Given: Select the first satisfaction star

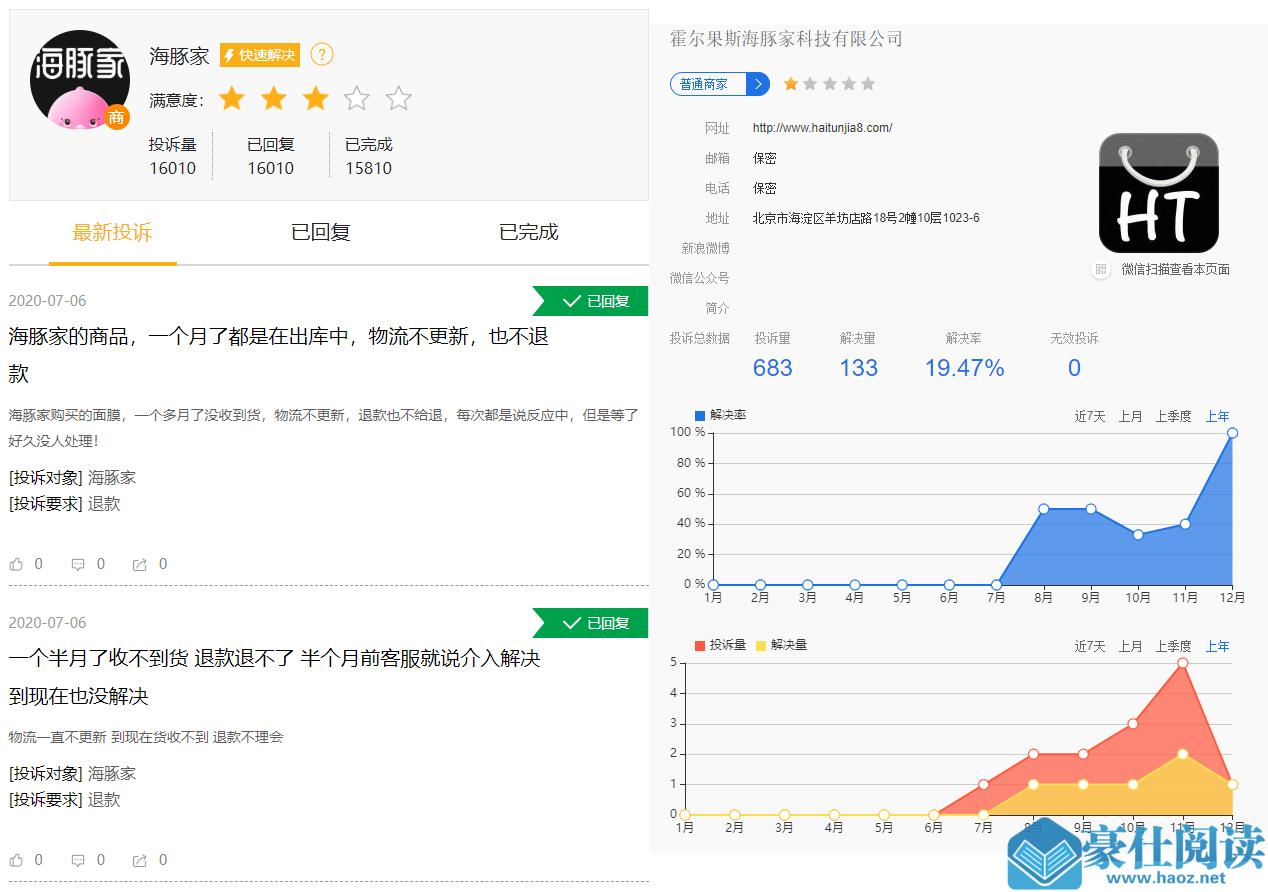Looking at the screenshot, I should (232, 98).
